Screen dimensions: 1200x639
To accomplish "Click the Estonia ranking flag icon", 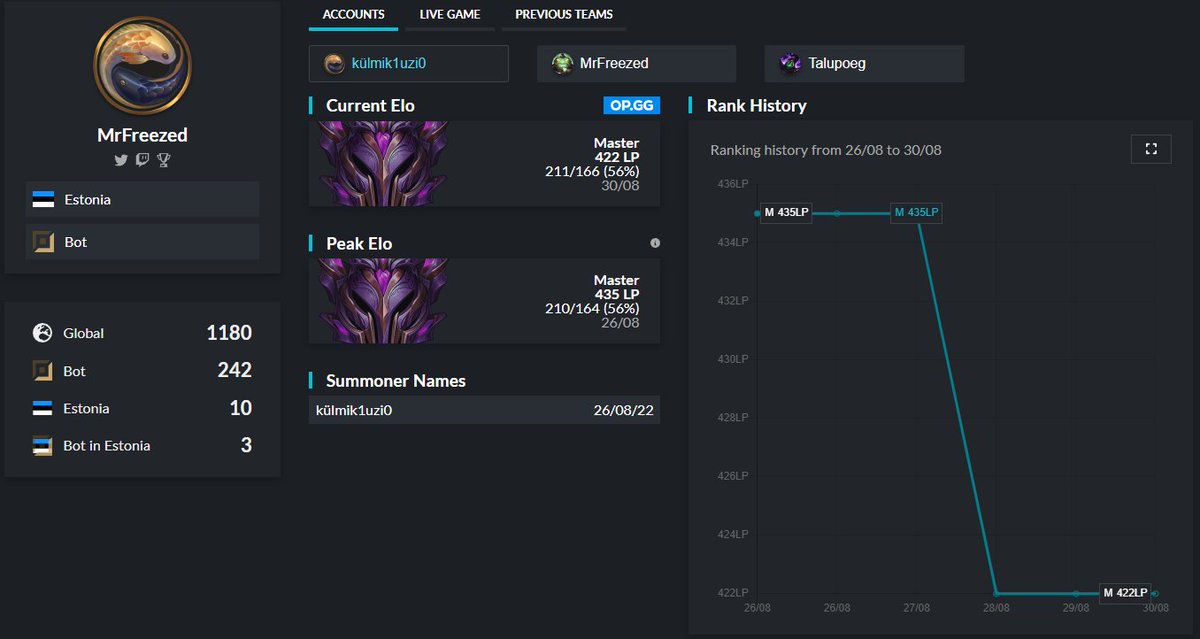I will click(42, 408).
